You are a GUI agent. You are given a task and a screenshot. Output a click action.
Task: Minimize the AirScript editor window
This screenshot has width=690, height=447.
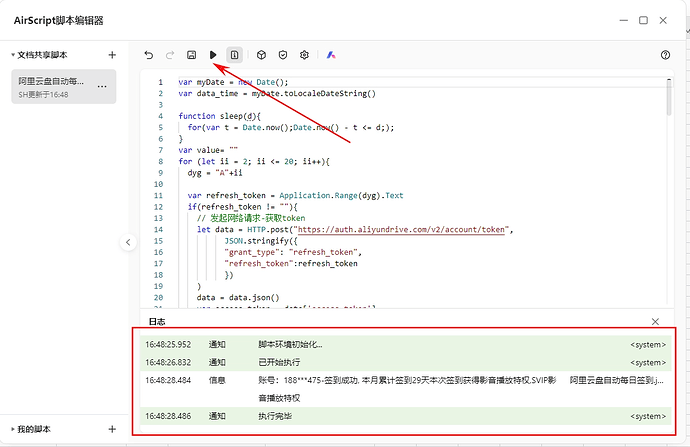(x=624, y=20)
